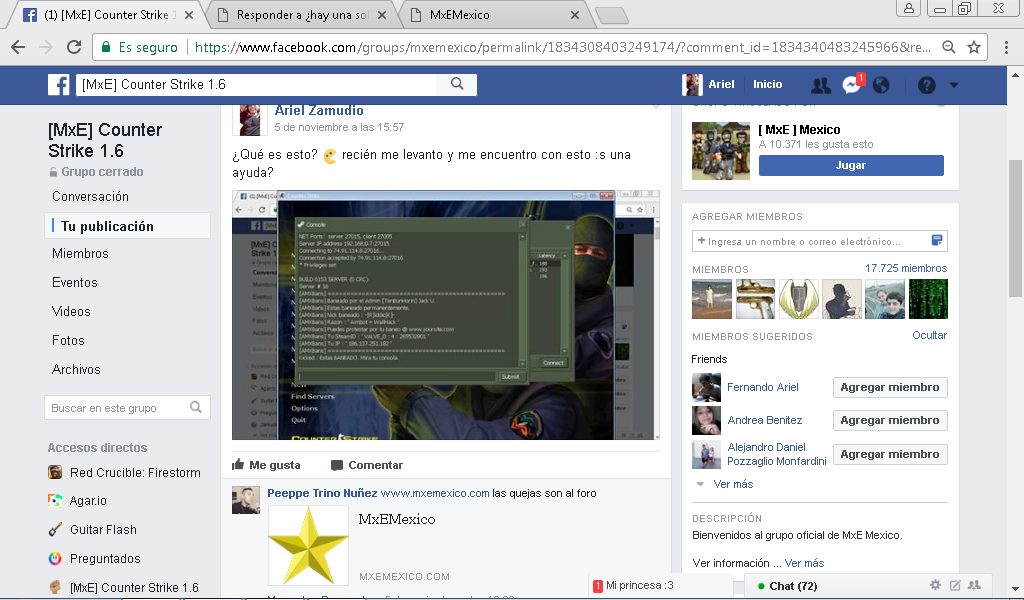Like the post with Me gusta
The height and width of the screenshot is (600, 1024).
coord(266,465)
